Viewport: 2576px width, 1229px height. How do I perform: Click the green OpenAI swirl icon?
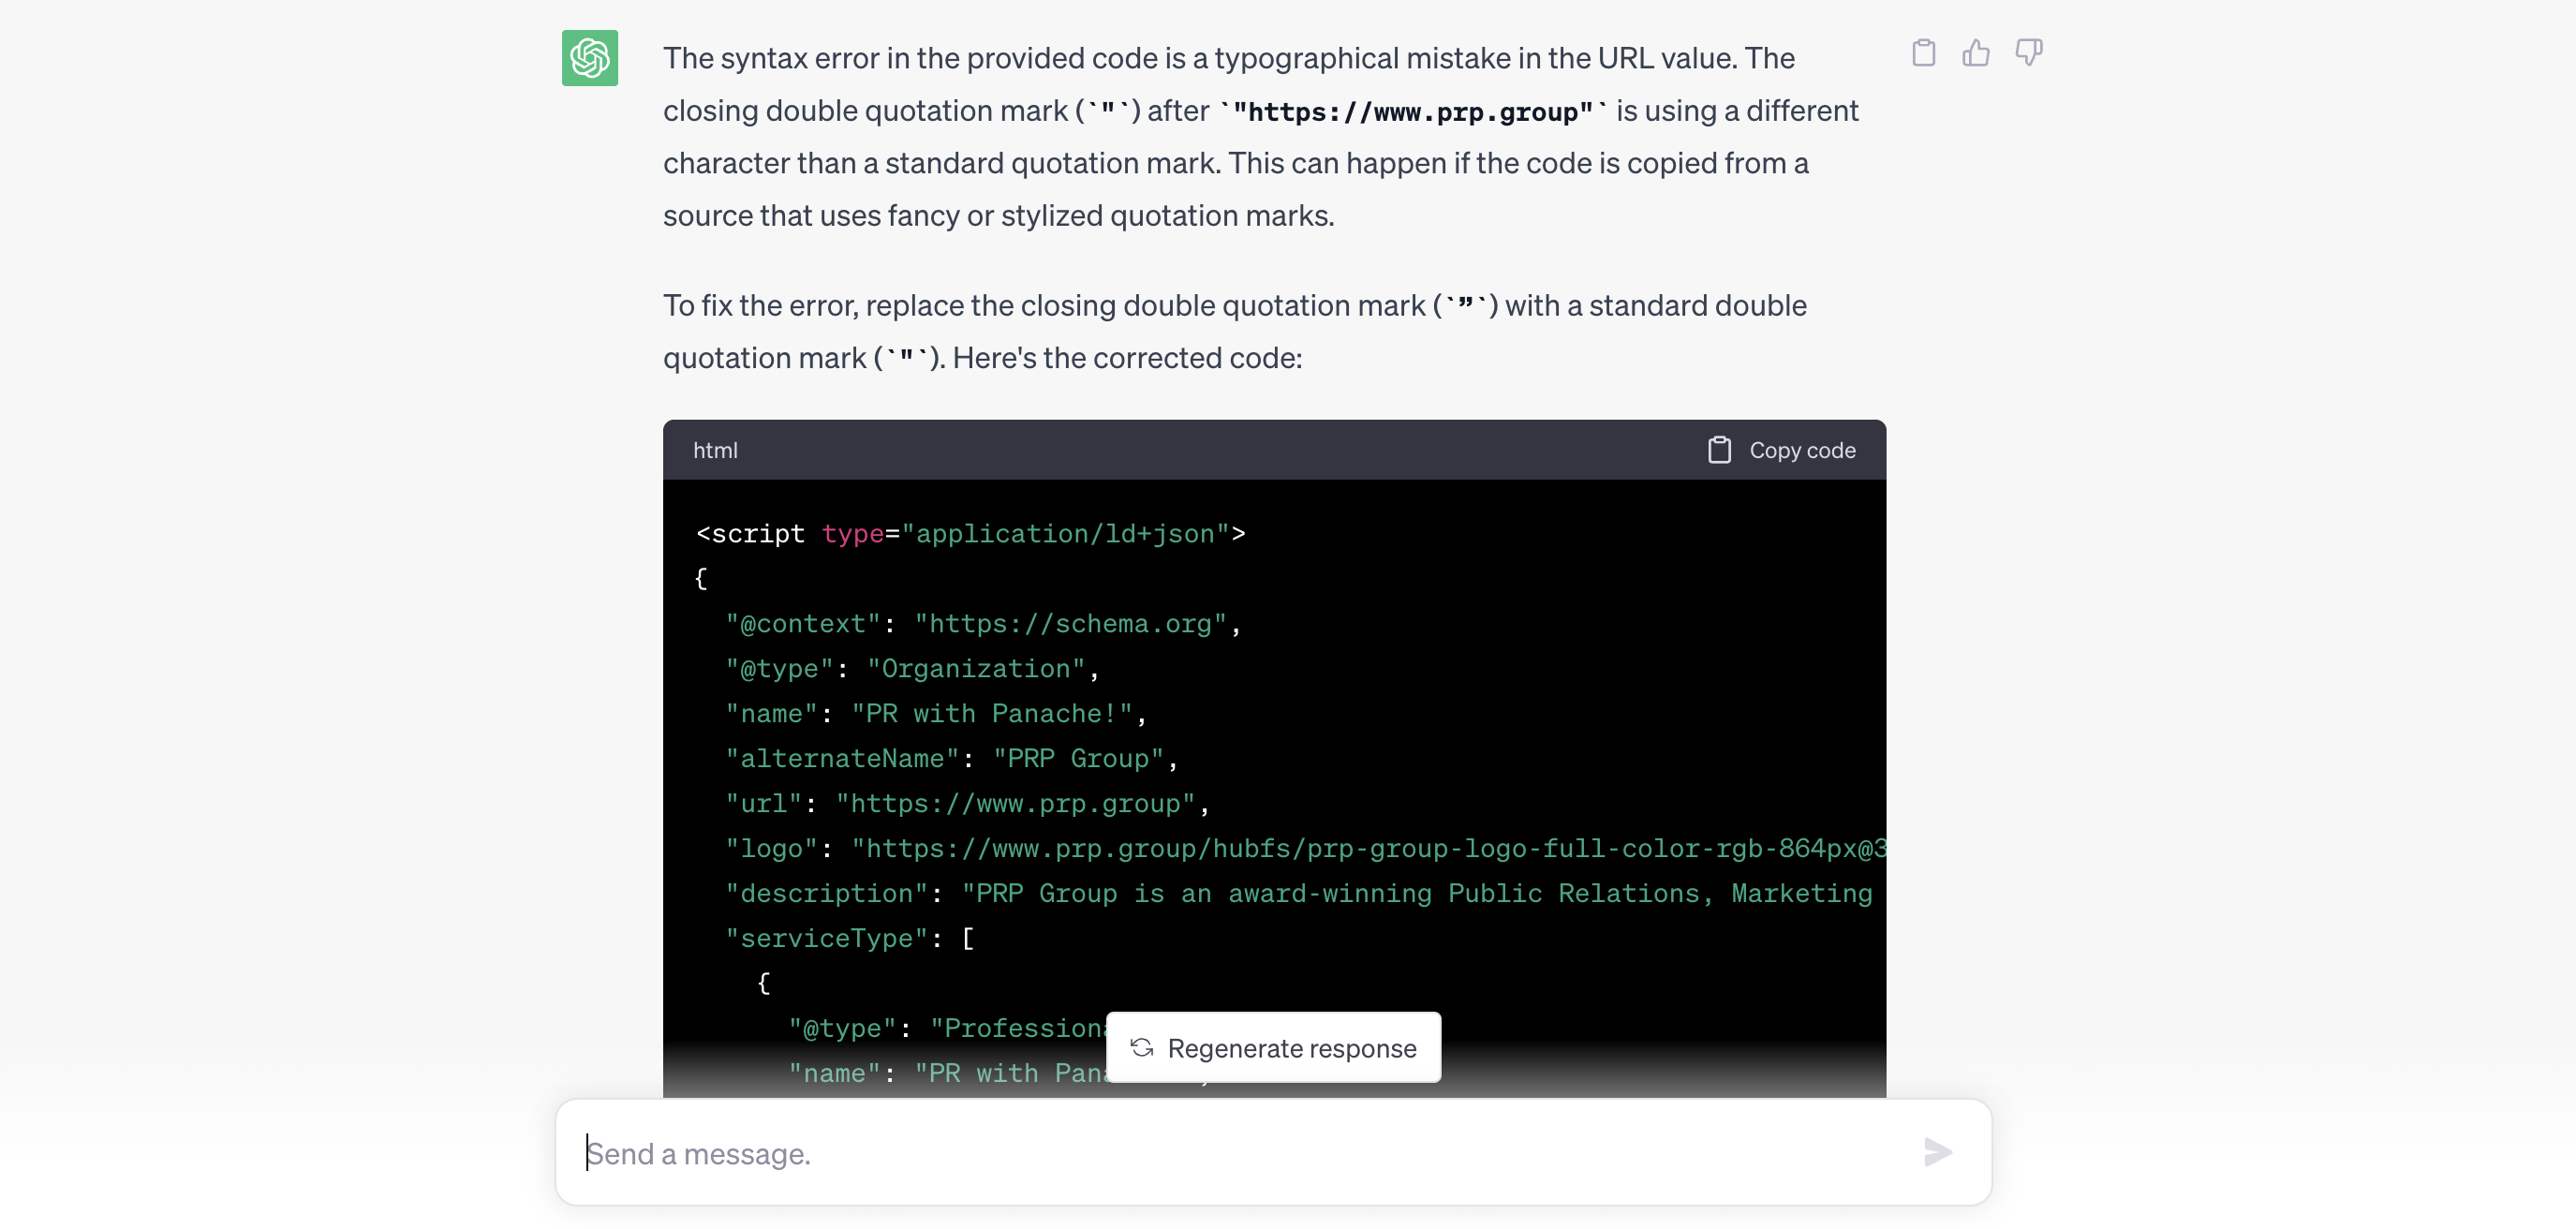click(590, 60)
